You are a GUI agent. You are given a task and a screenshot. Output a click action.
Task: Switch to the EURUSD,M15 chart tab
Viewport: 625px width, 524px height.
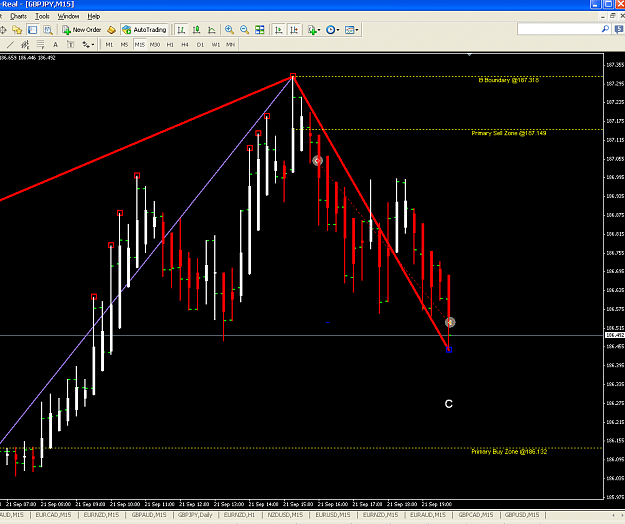pyautogui.click(x=333, y=515)
